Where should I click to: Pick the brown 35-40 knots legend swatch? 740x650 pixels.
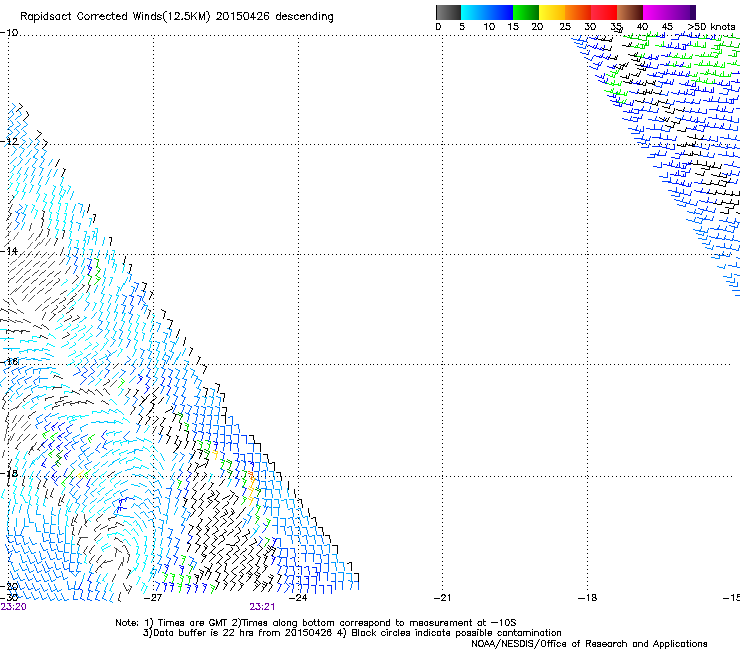[630, 12]
